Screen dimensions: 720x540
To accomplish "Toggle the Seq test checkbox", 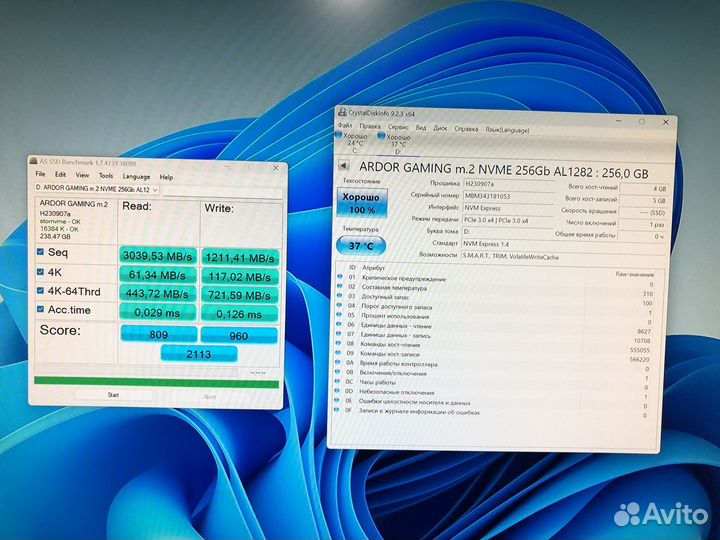I will pos(40,252).
